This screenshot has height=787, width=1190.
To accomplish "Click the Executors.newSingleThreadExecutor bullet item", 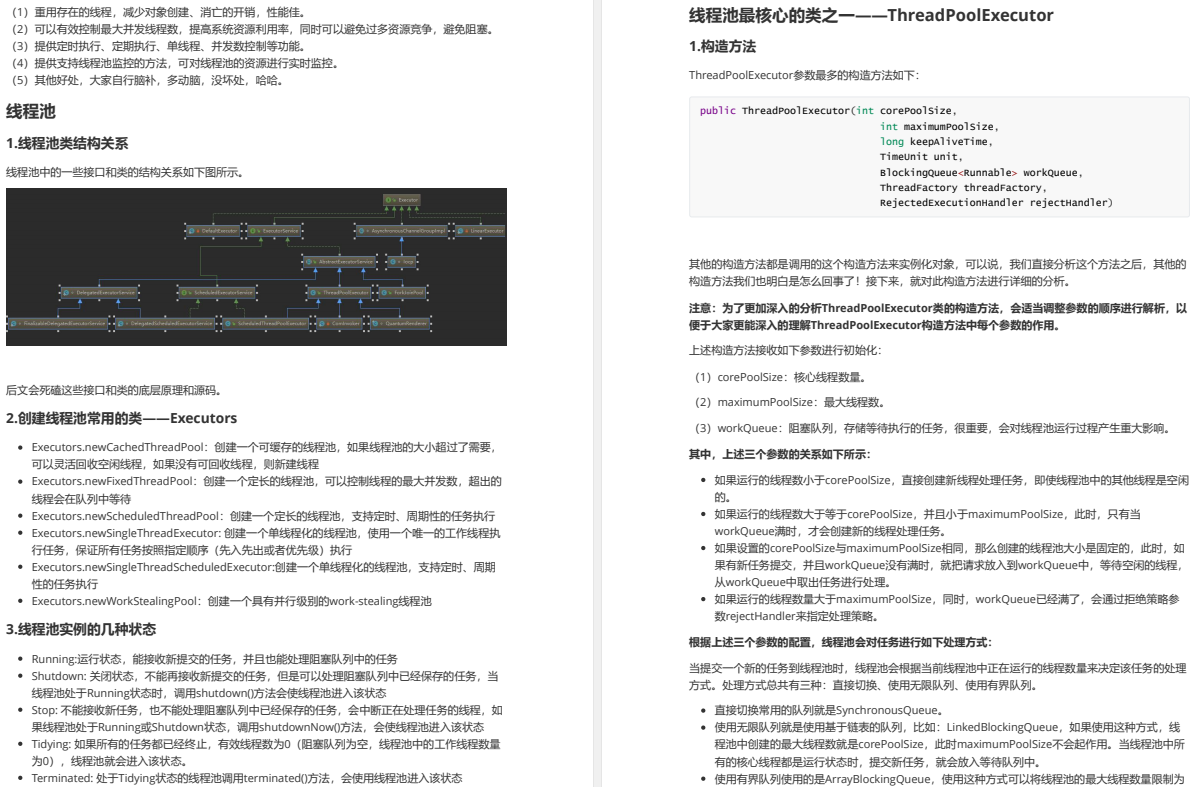I will pos(266,541).
